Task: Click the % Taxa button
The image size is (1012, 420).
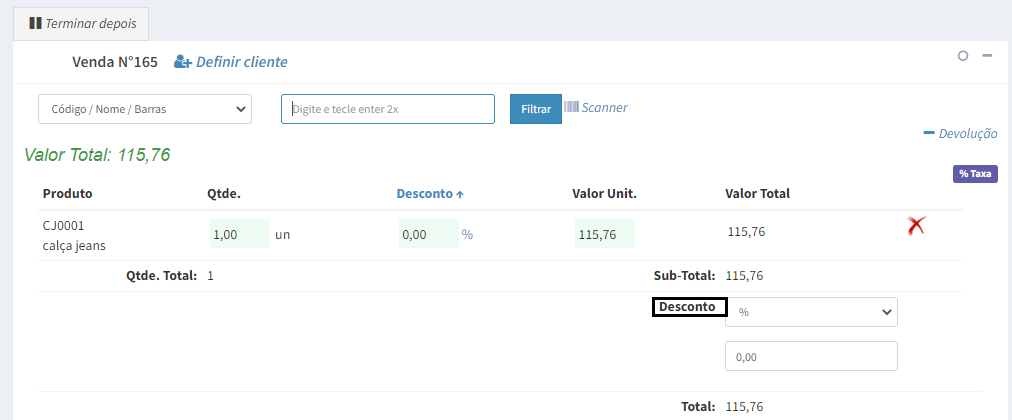Action: (974, 174)
